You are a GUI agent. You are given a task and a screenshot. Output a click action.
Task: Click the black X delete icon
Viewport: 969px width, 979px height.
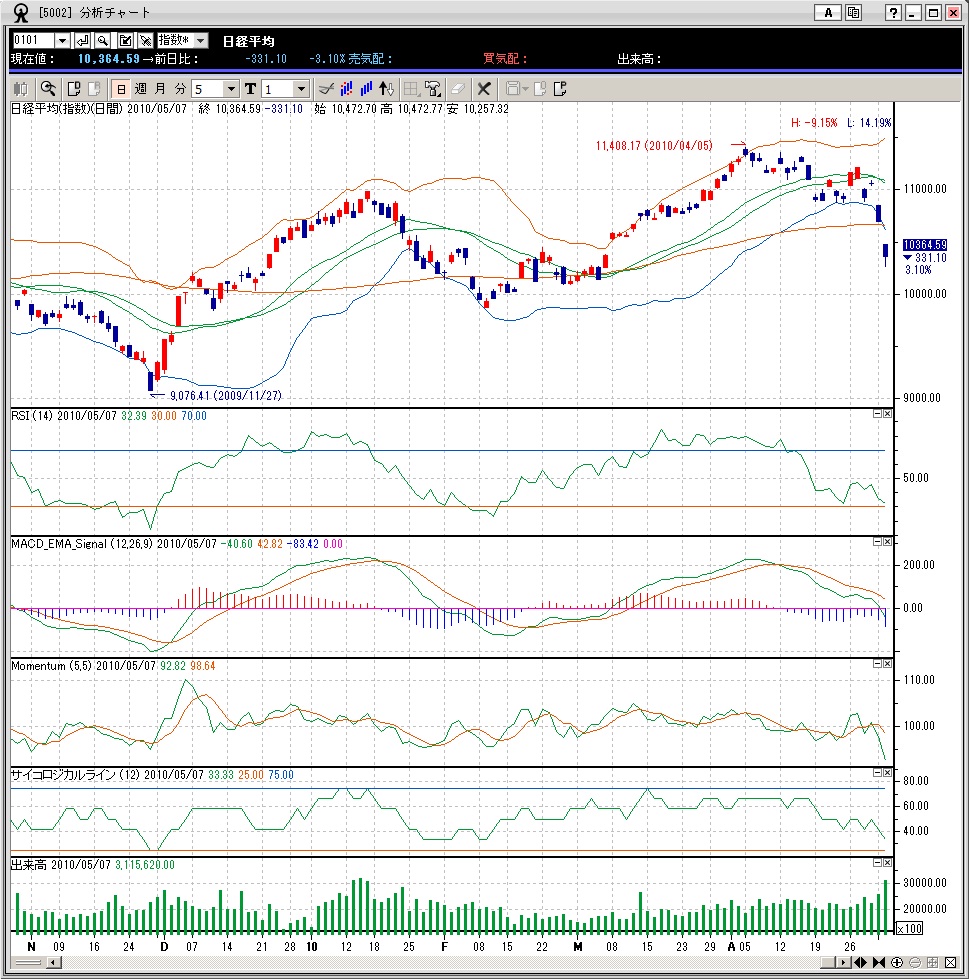point(484,89)
